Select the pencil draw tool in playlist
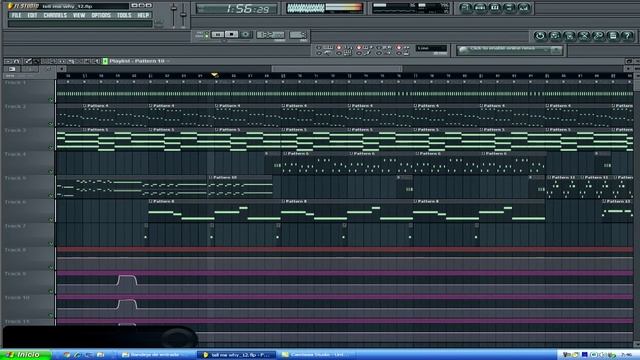The height and width of the screenshot is (360, 640). [28, 61]
